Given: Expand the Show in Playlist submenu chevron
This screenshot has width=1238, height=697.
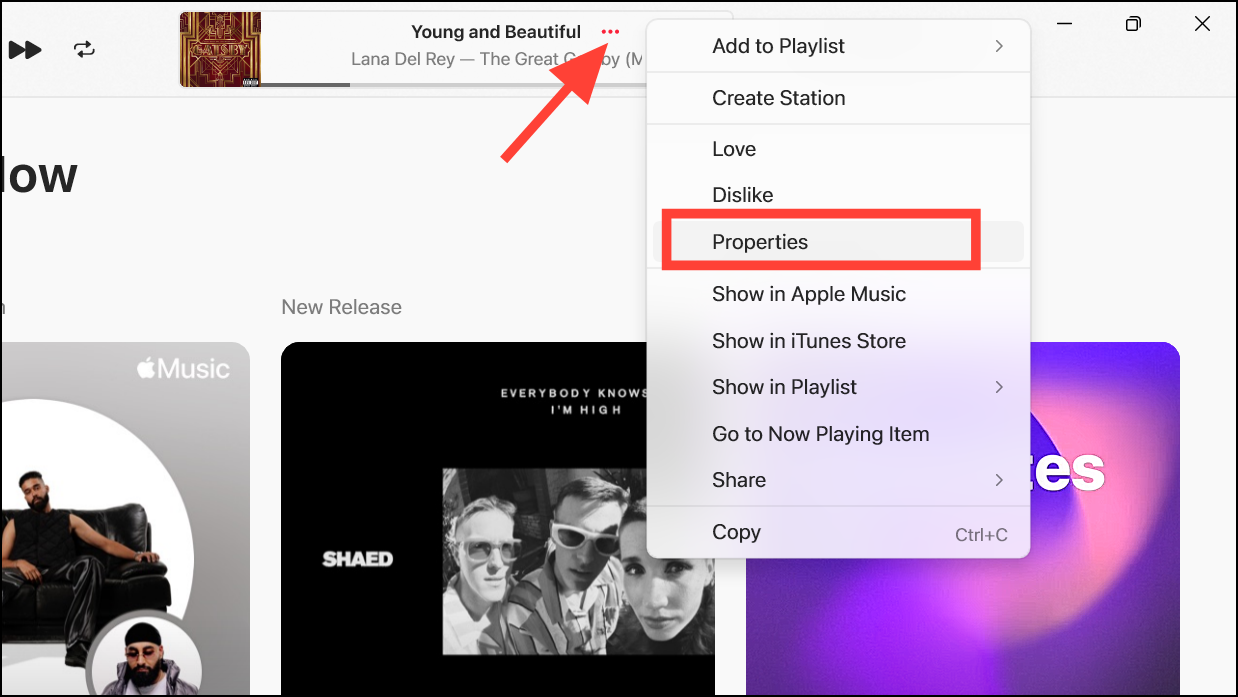Looking at the screenshot, I should click(999, 387).
